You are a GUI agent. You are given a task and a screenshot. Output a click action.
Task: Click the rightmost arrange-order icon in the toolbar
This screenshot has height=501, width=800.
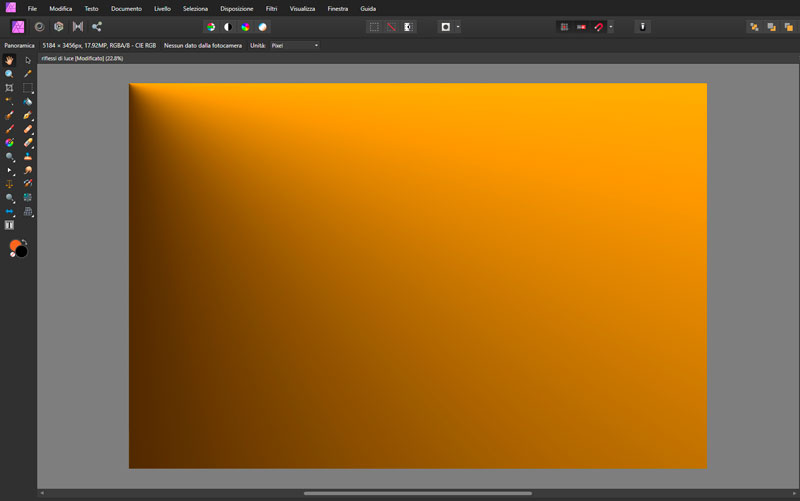pos(789,27)
